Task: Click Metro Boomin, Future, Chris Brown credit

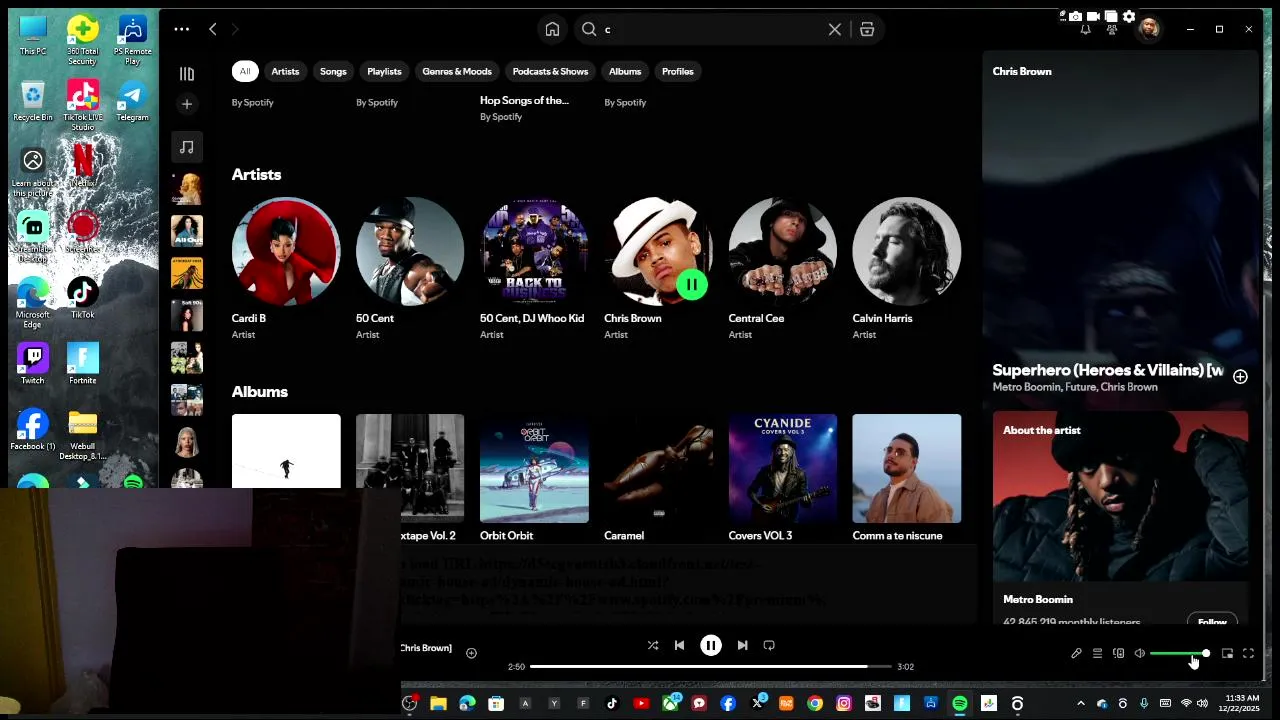Action: tap(1075, 387)
